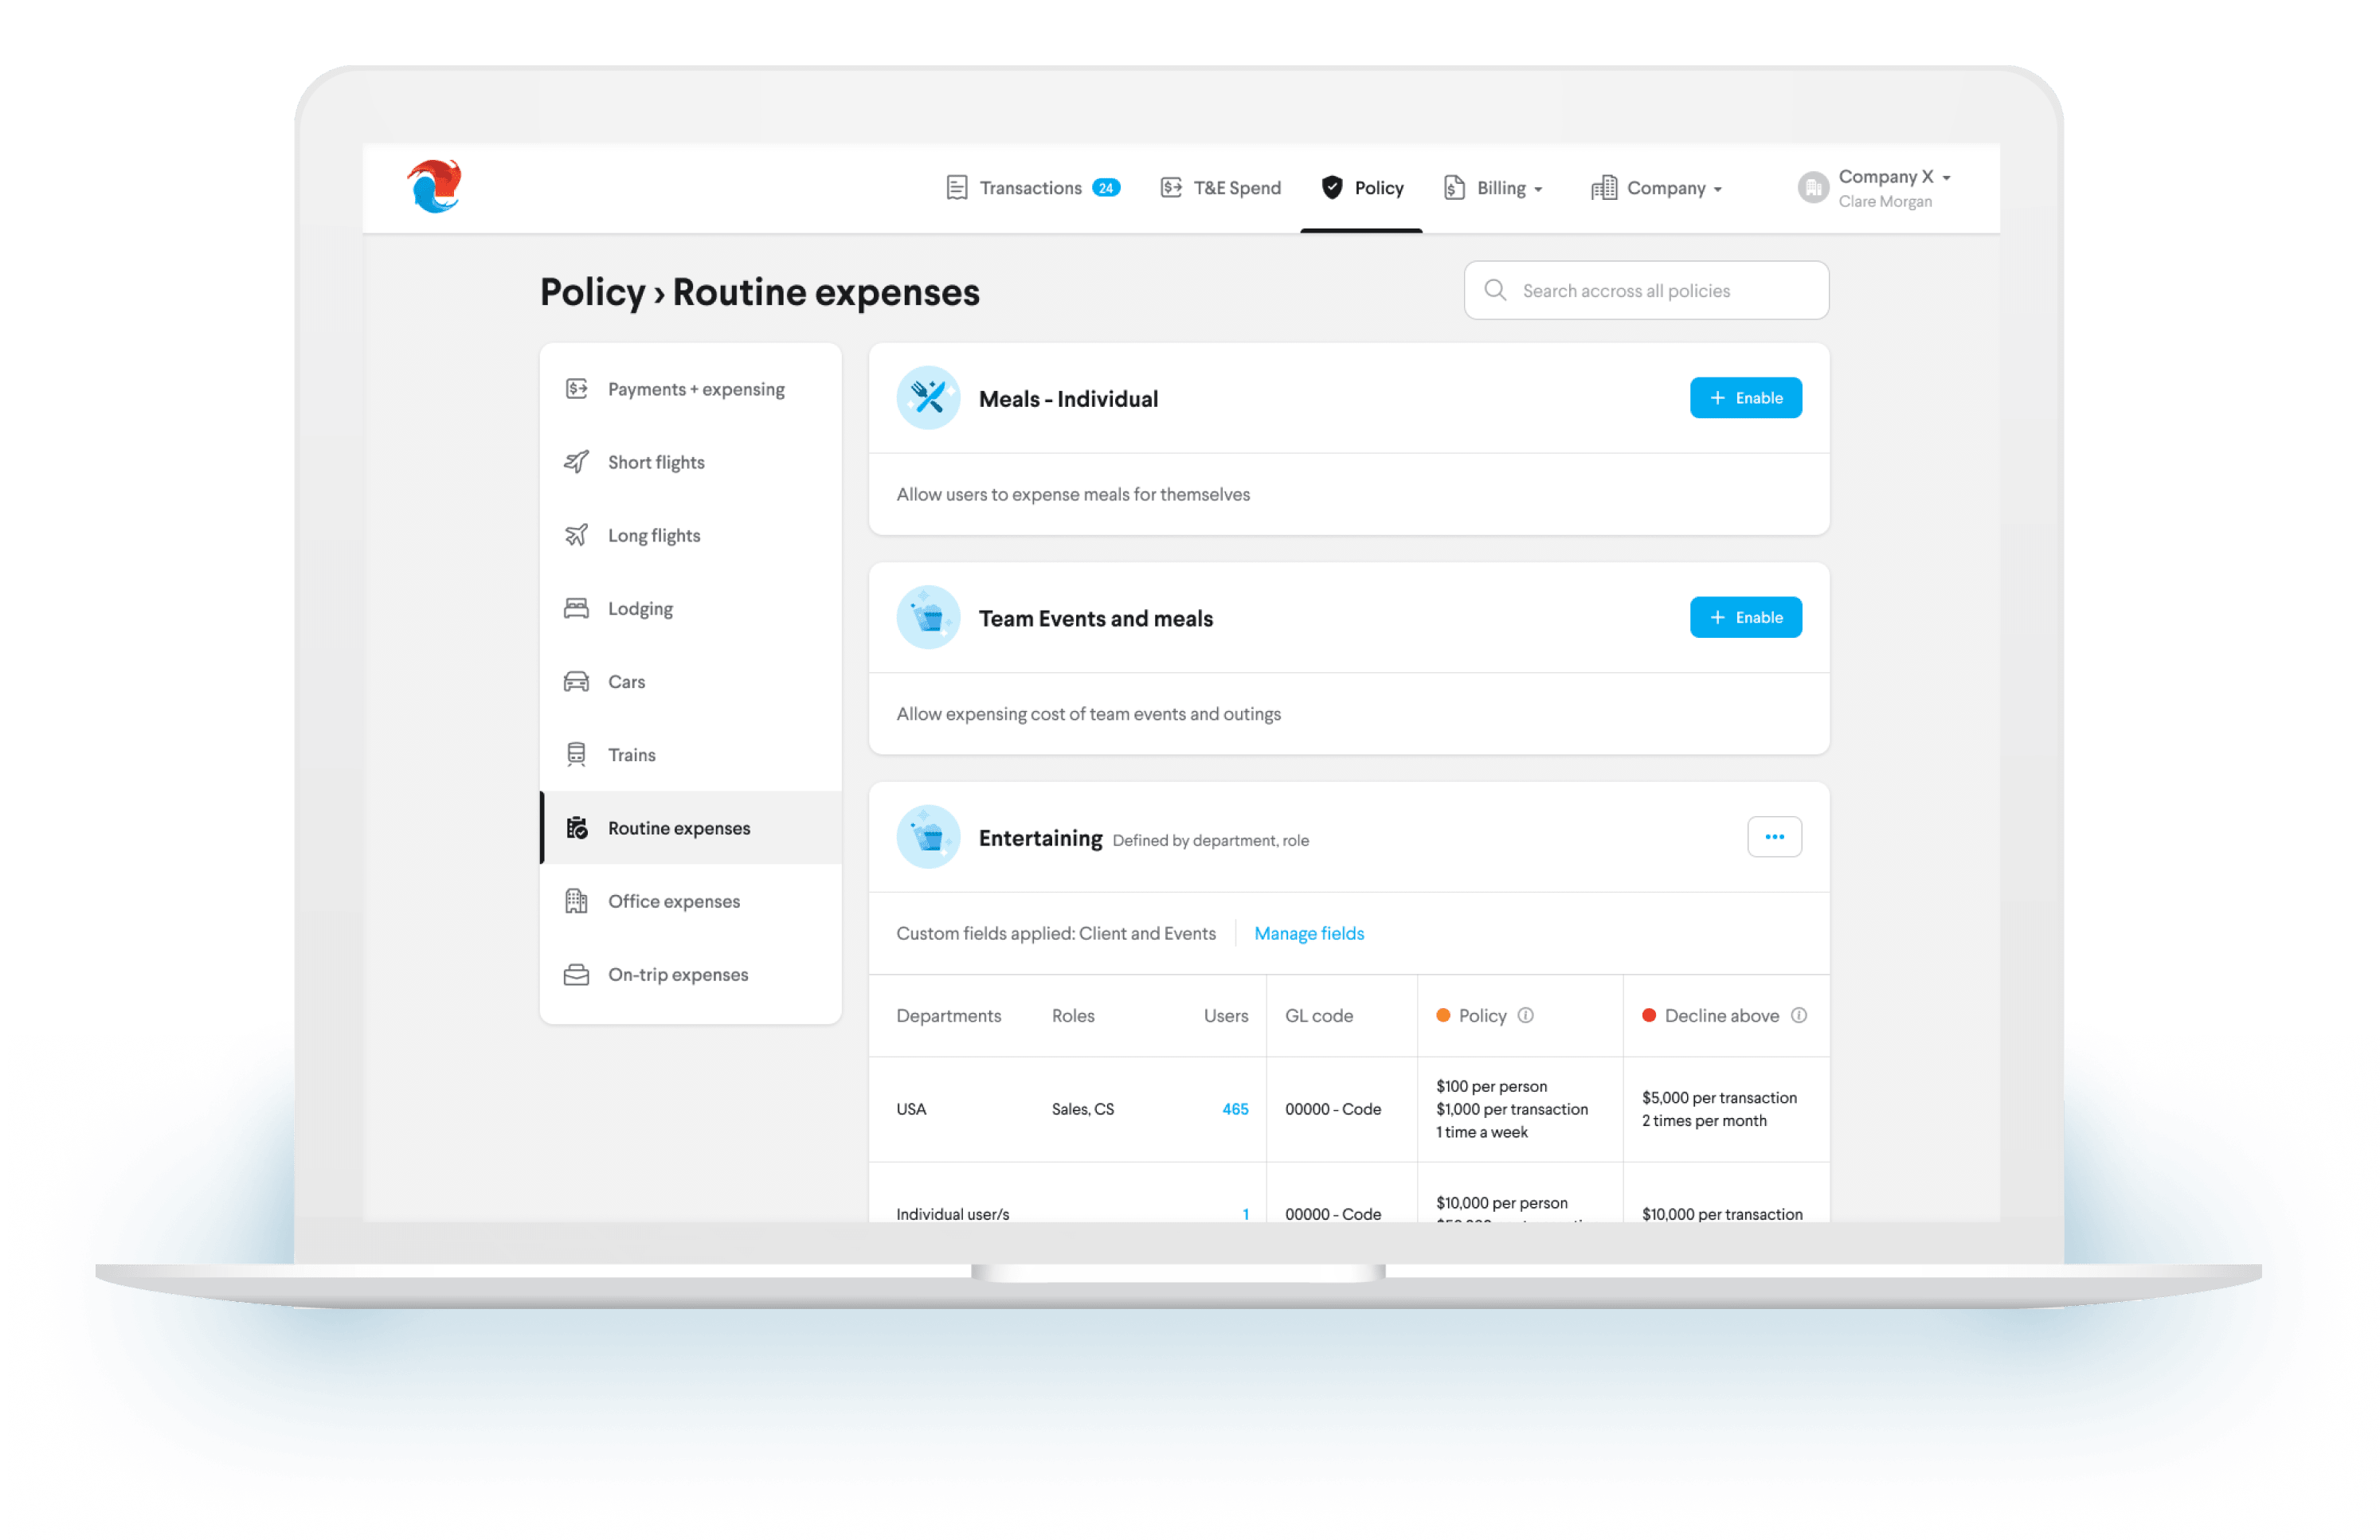Click the orange Policy status dot
Image resolution: width=2380 pixels, height=1540 pixels.
[x=1443, y=1015]
